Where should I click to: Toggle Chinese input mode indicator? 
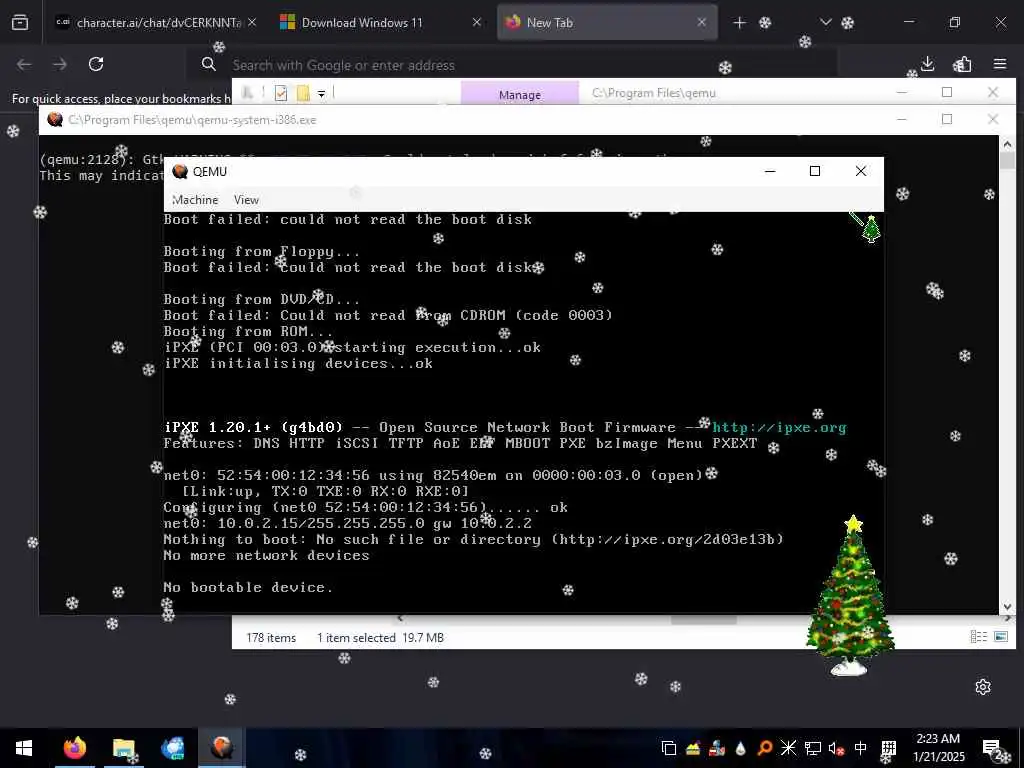861,748
